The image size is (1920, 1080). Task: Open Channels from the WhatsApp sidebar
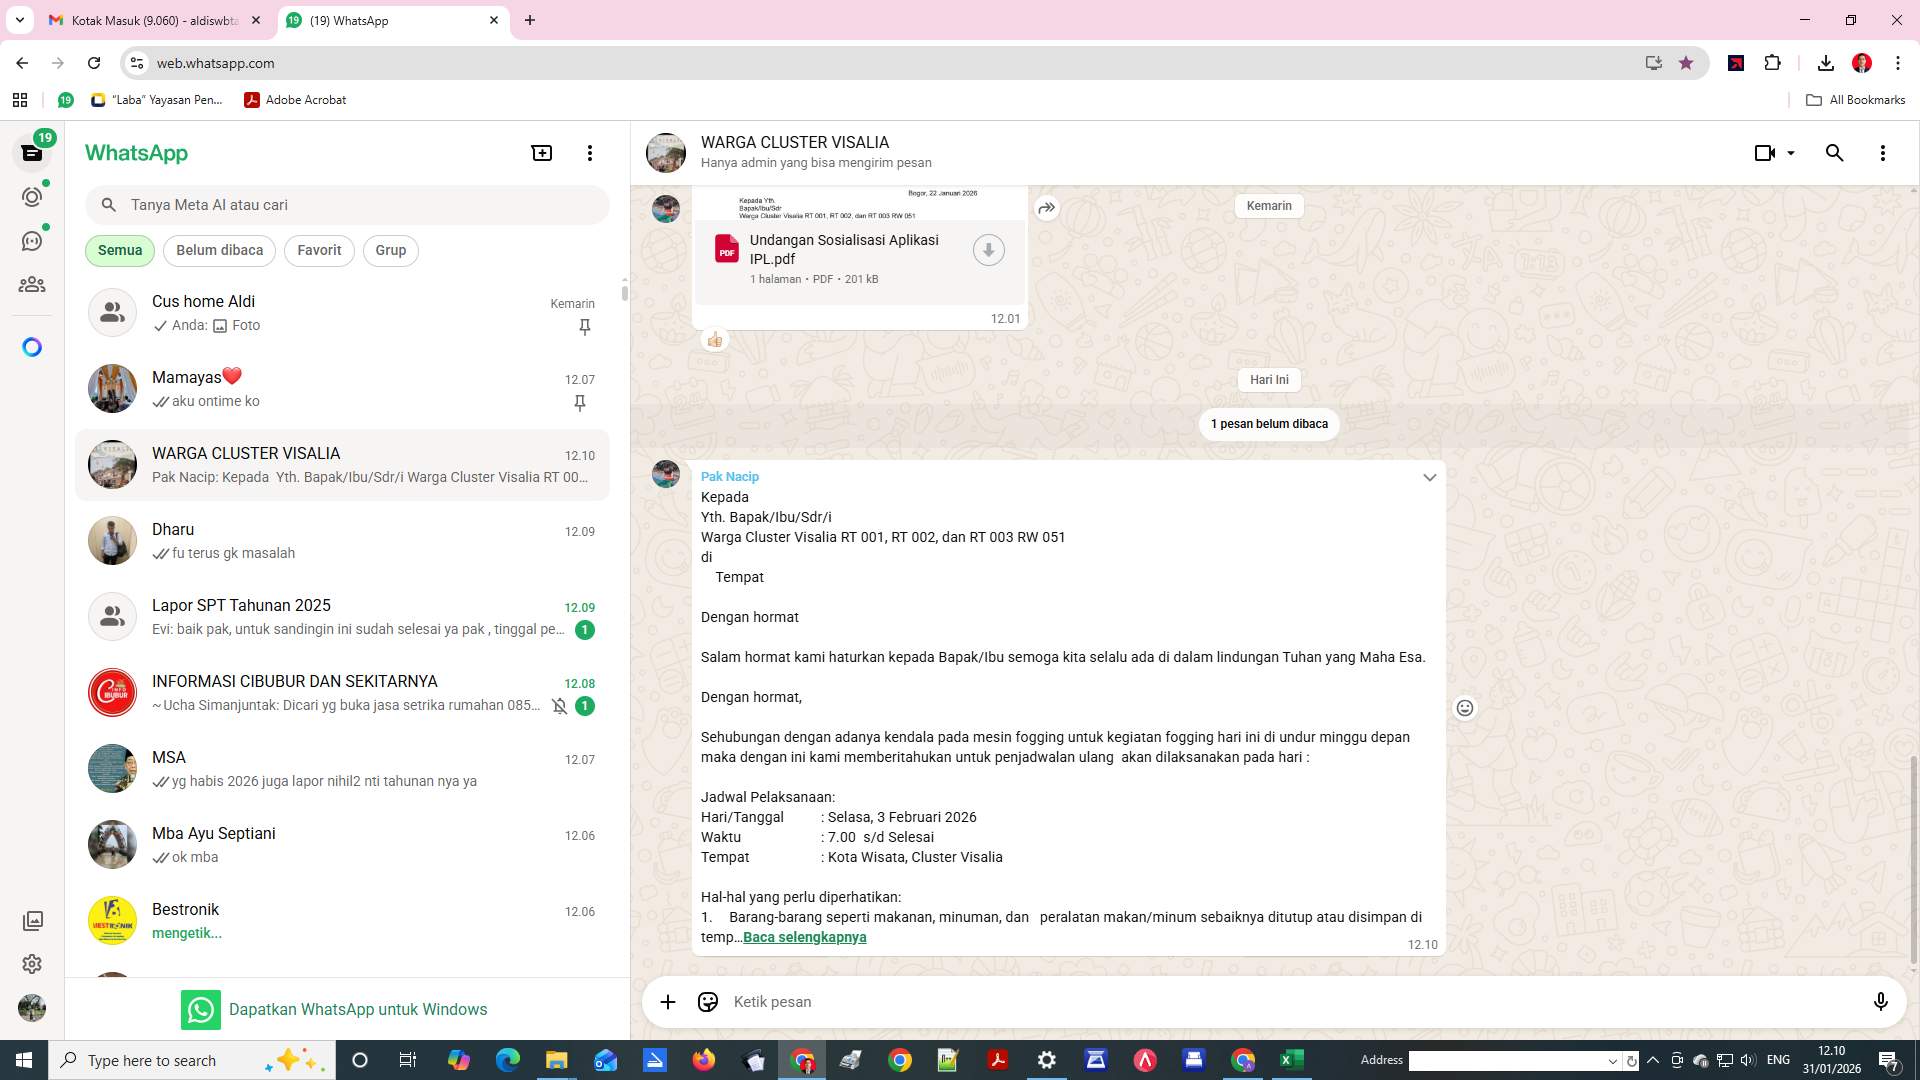click(x=32, y=240)
